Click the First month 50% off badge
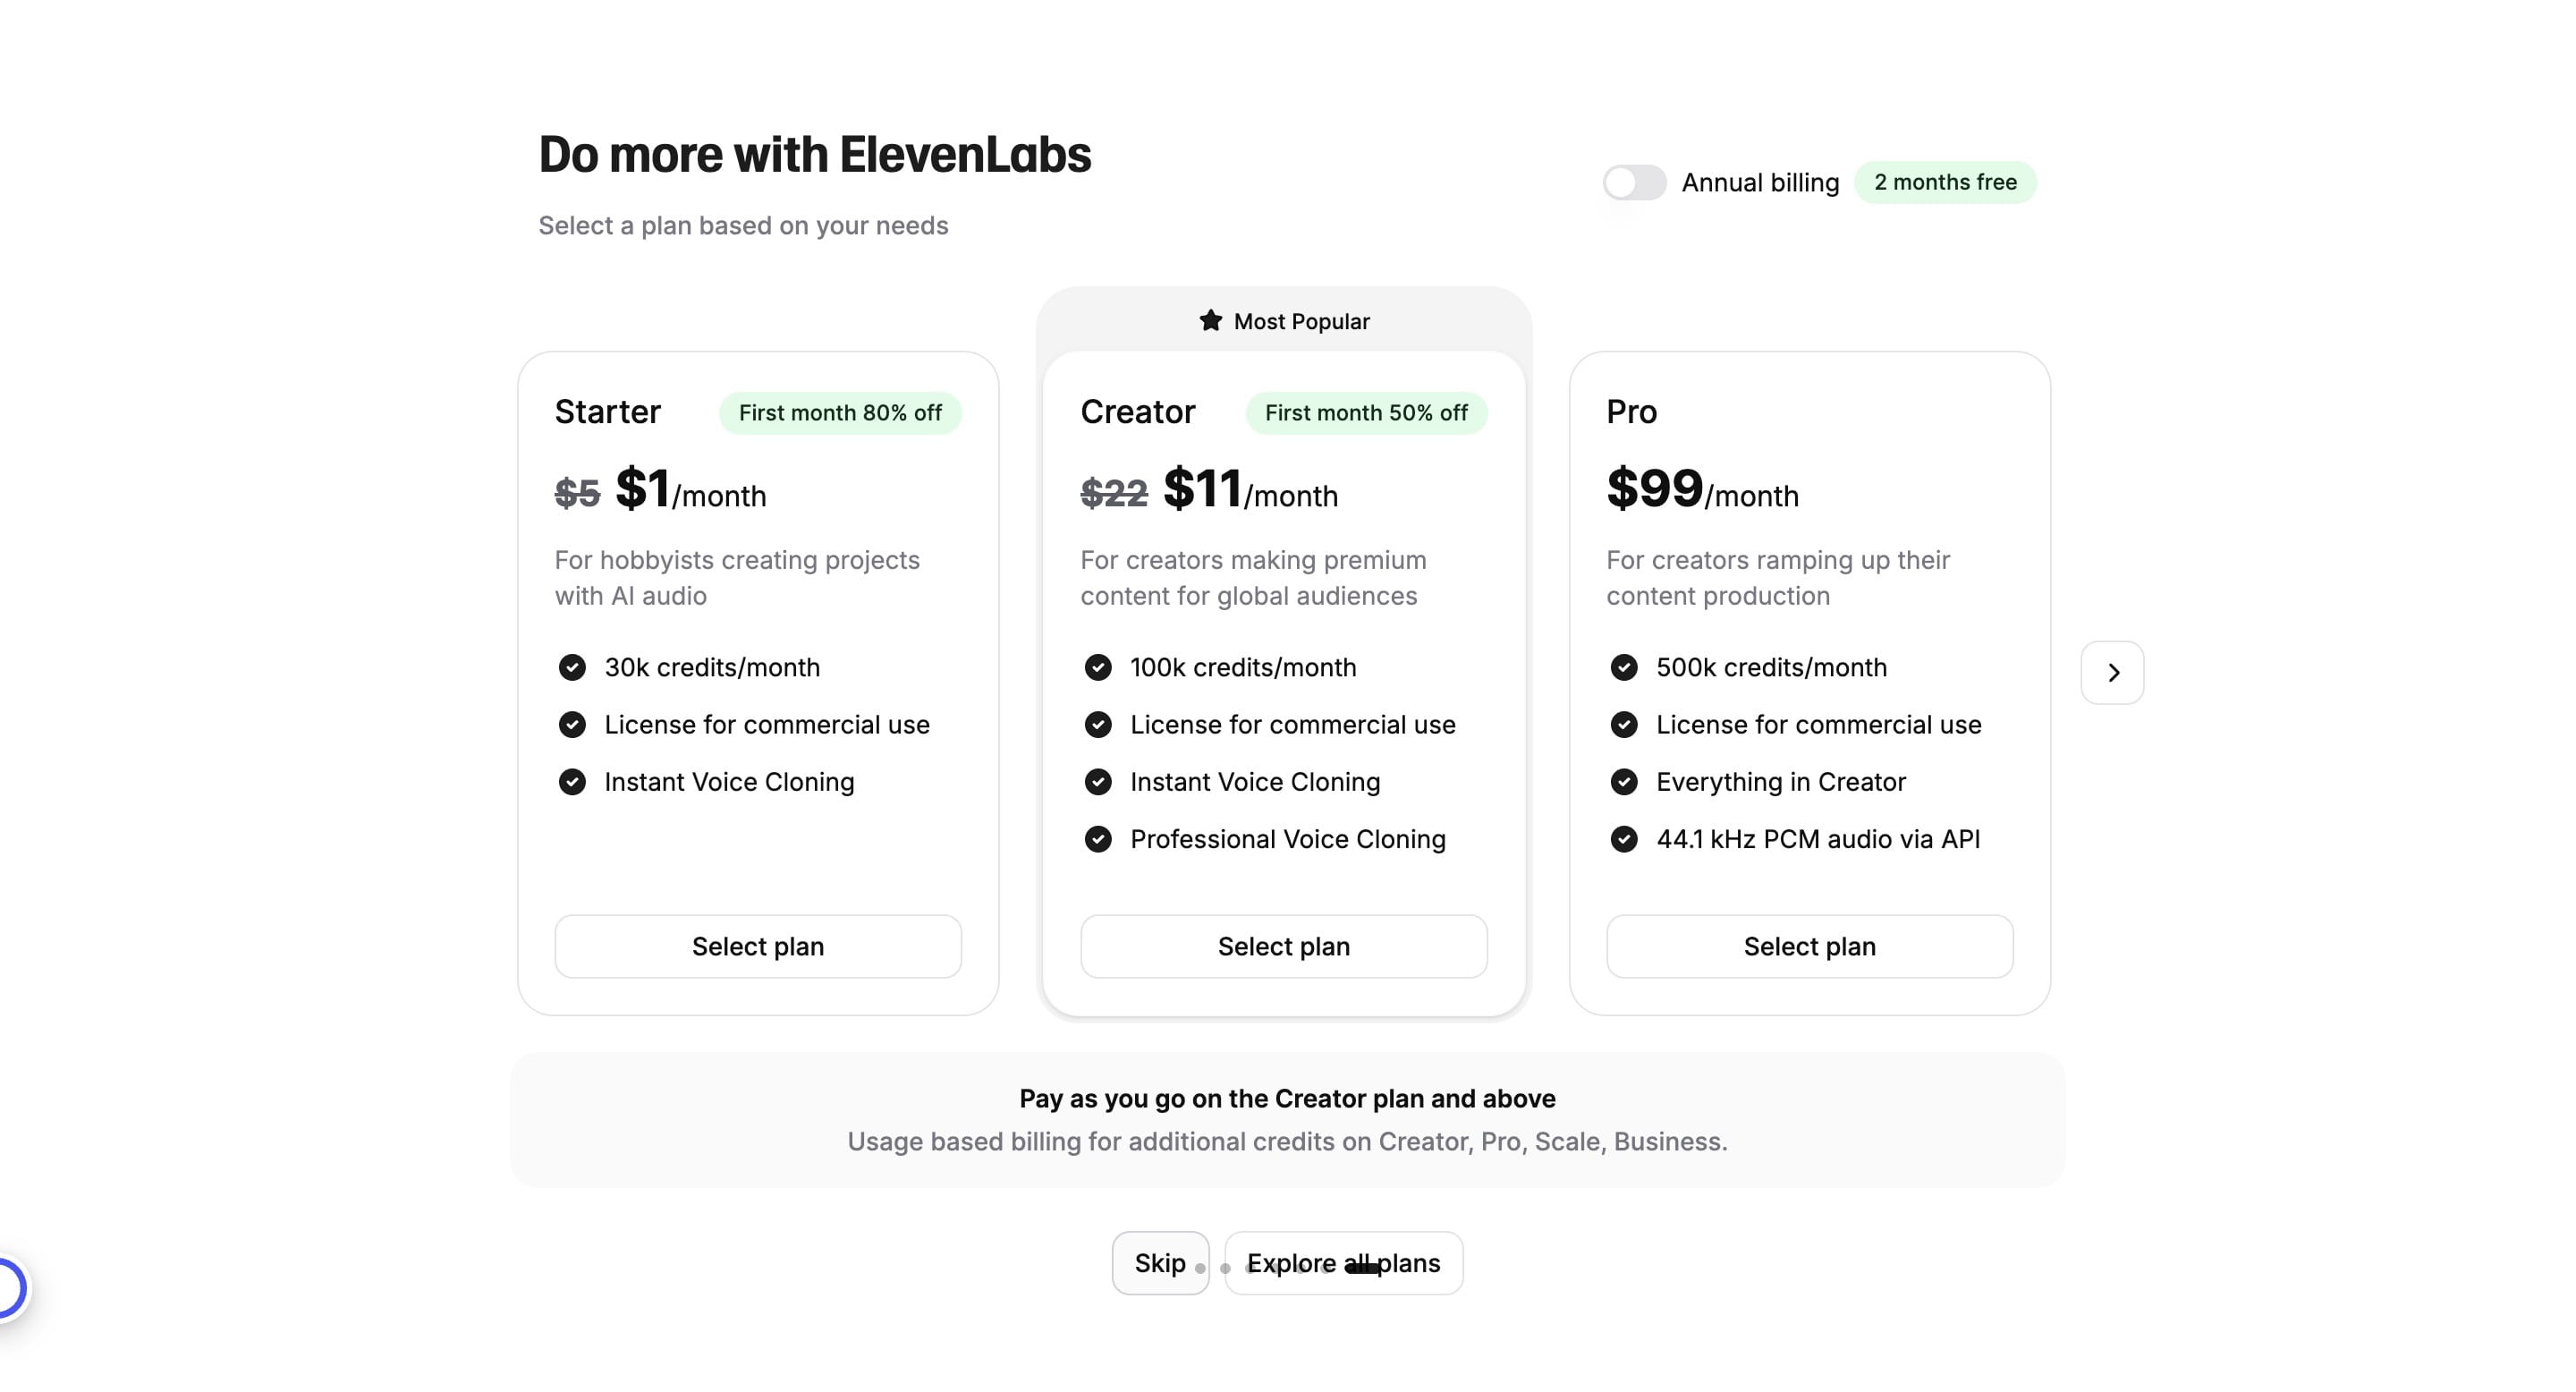Screen dimensions: 2576x1392 (1366, 413)
